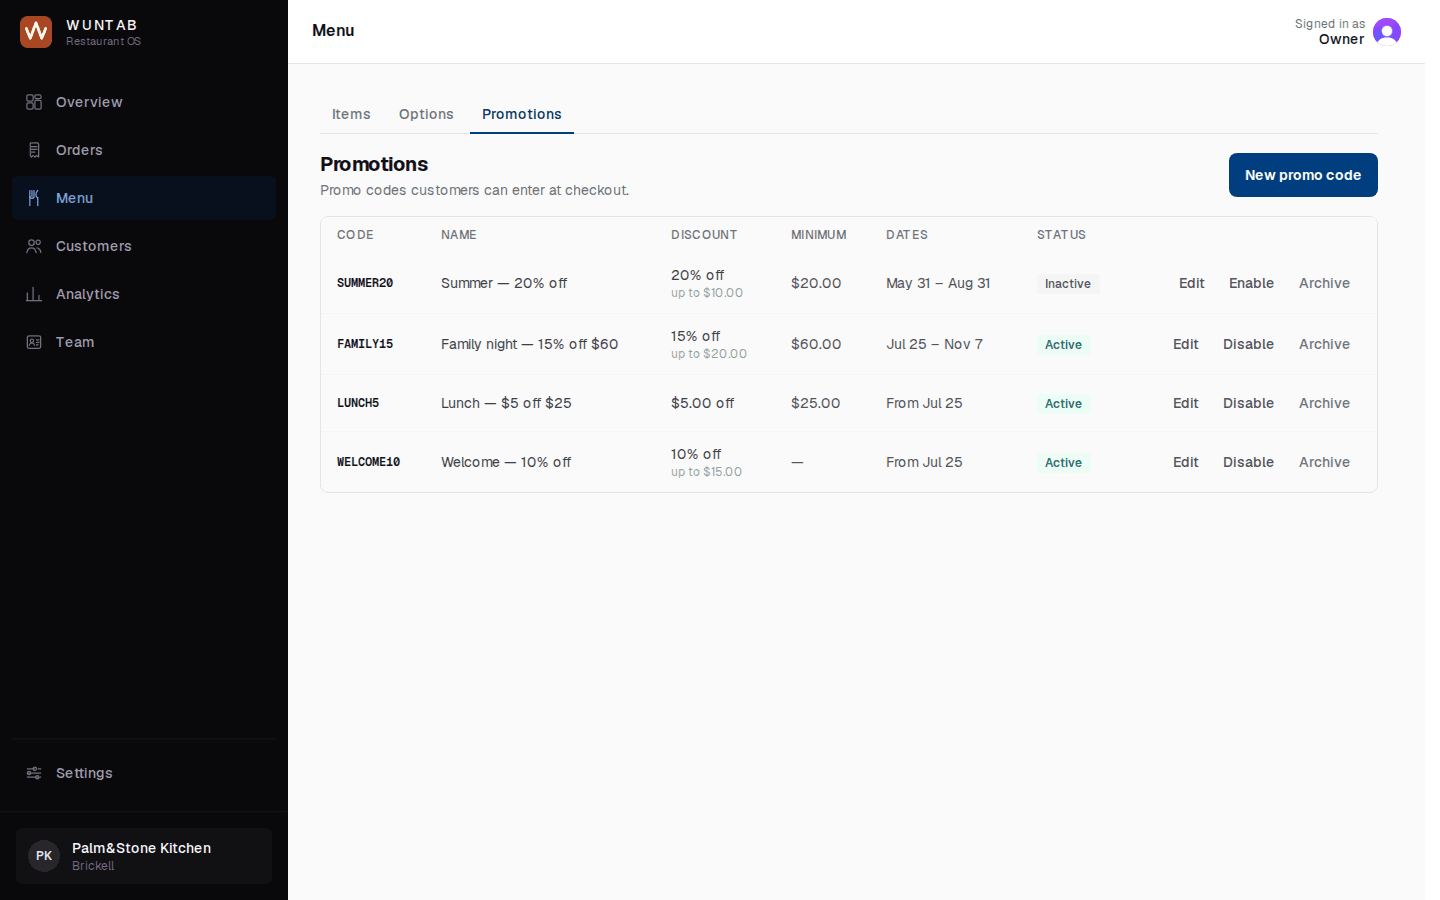Archive the WELCOME10 promo
This screenshot has height=900, width=1440.
pyautogui.click(x=1324, y=462)
